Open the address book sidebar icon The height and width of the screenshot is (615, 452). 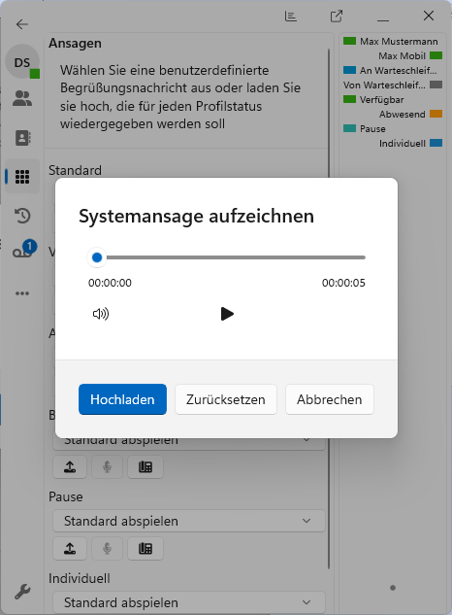click(x=23, y=138)
